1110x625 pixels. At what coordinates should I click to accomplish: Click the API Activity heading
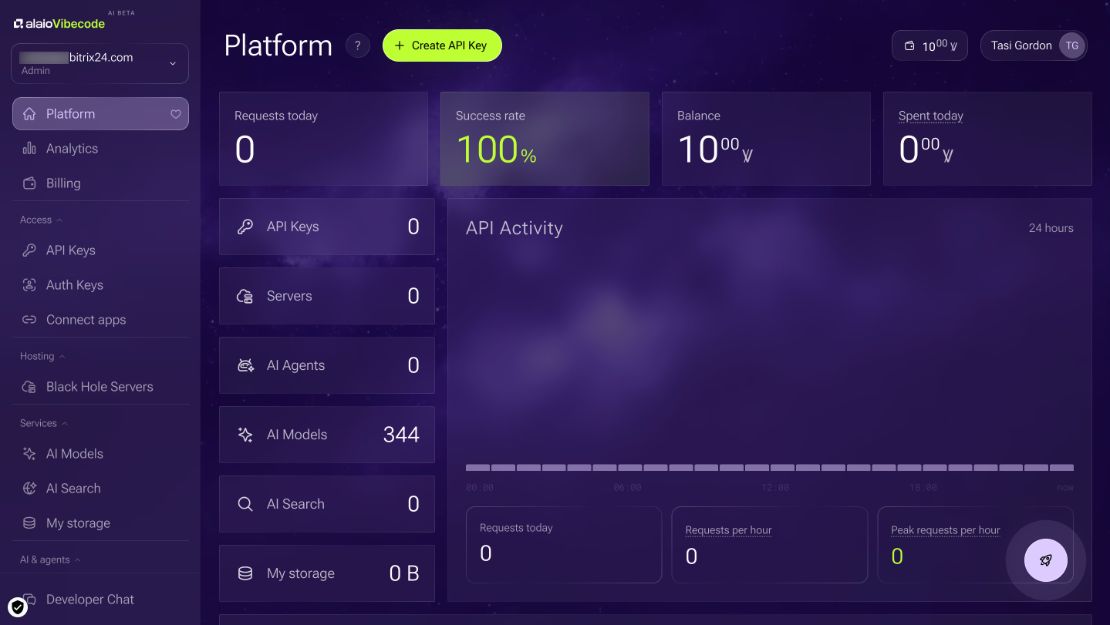pos(514,228)
